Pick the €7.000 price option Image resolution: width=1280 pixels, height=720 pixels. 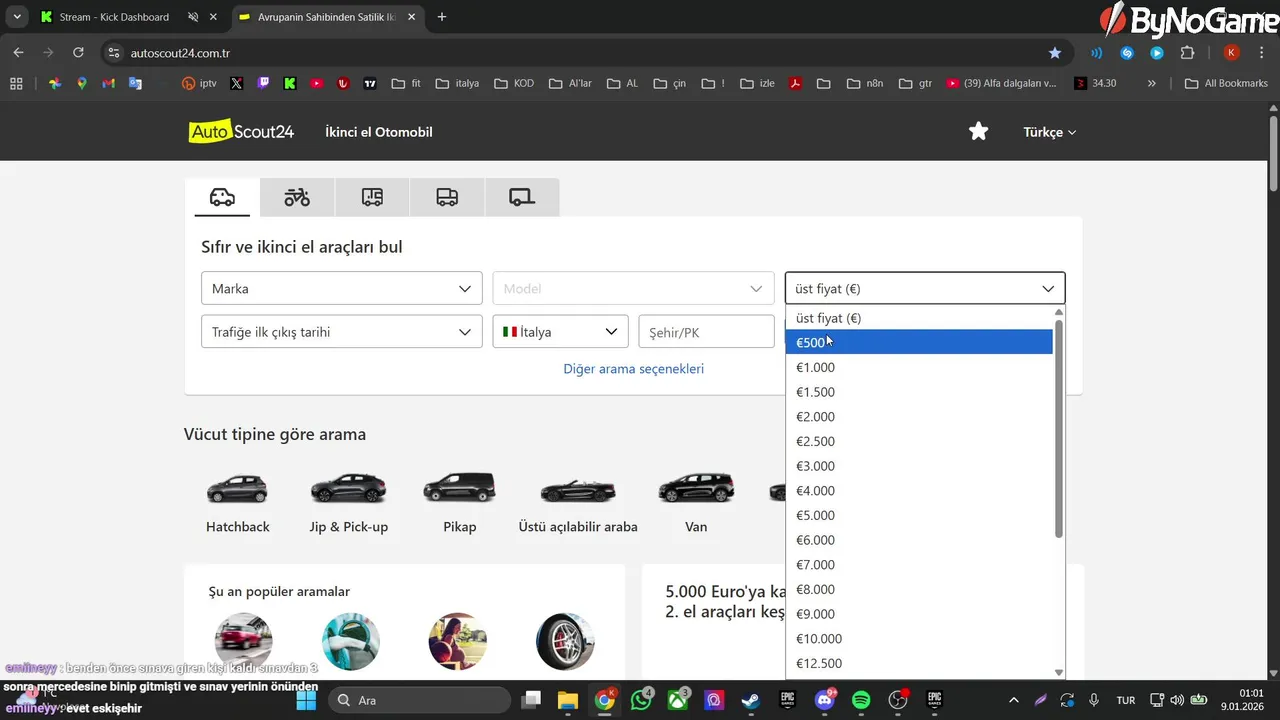[920, 564]
